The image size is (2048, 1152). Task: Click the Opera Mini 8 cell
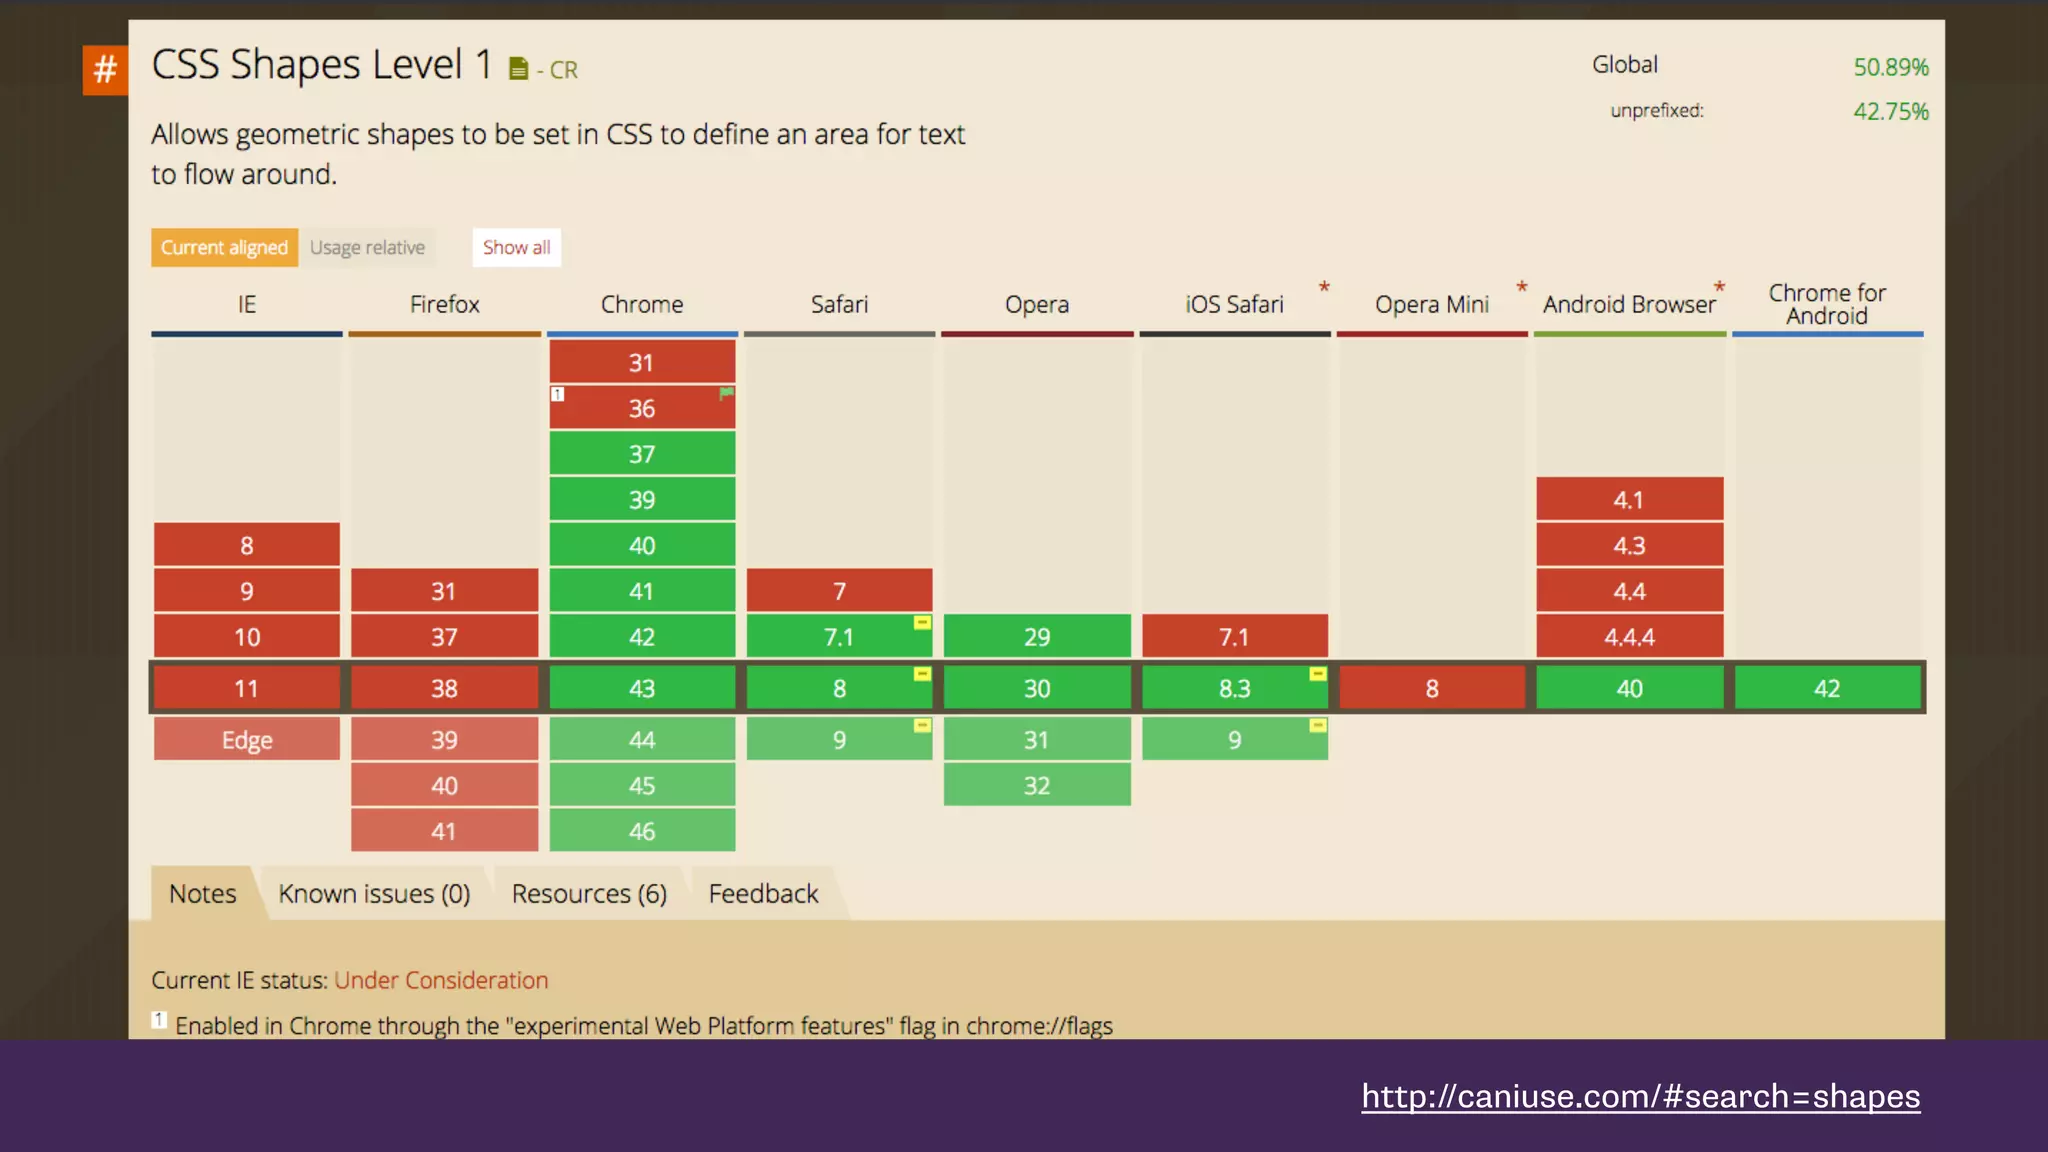tap(1432, 688)
